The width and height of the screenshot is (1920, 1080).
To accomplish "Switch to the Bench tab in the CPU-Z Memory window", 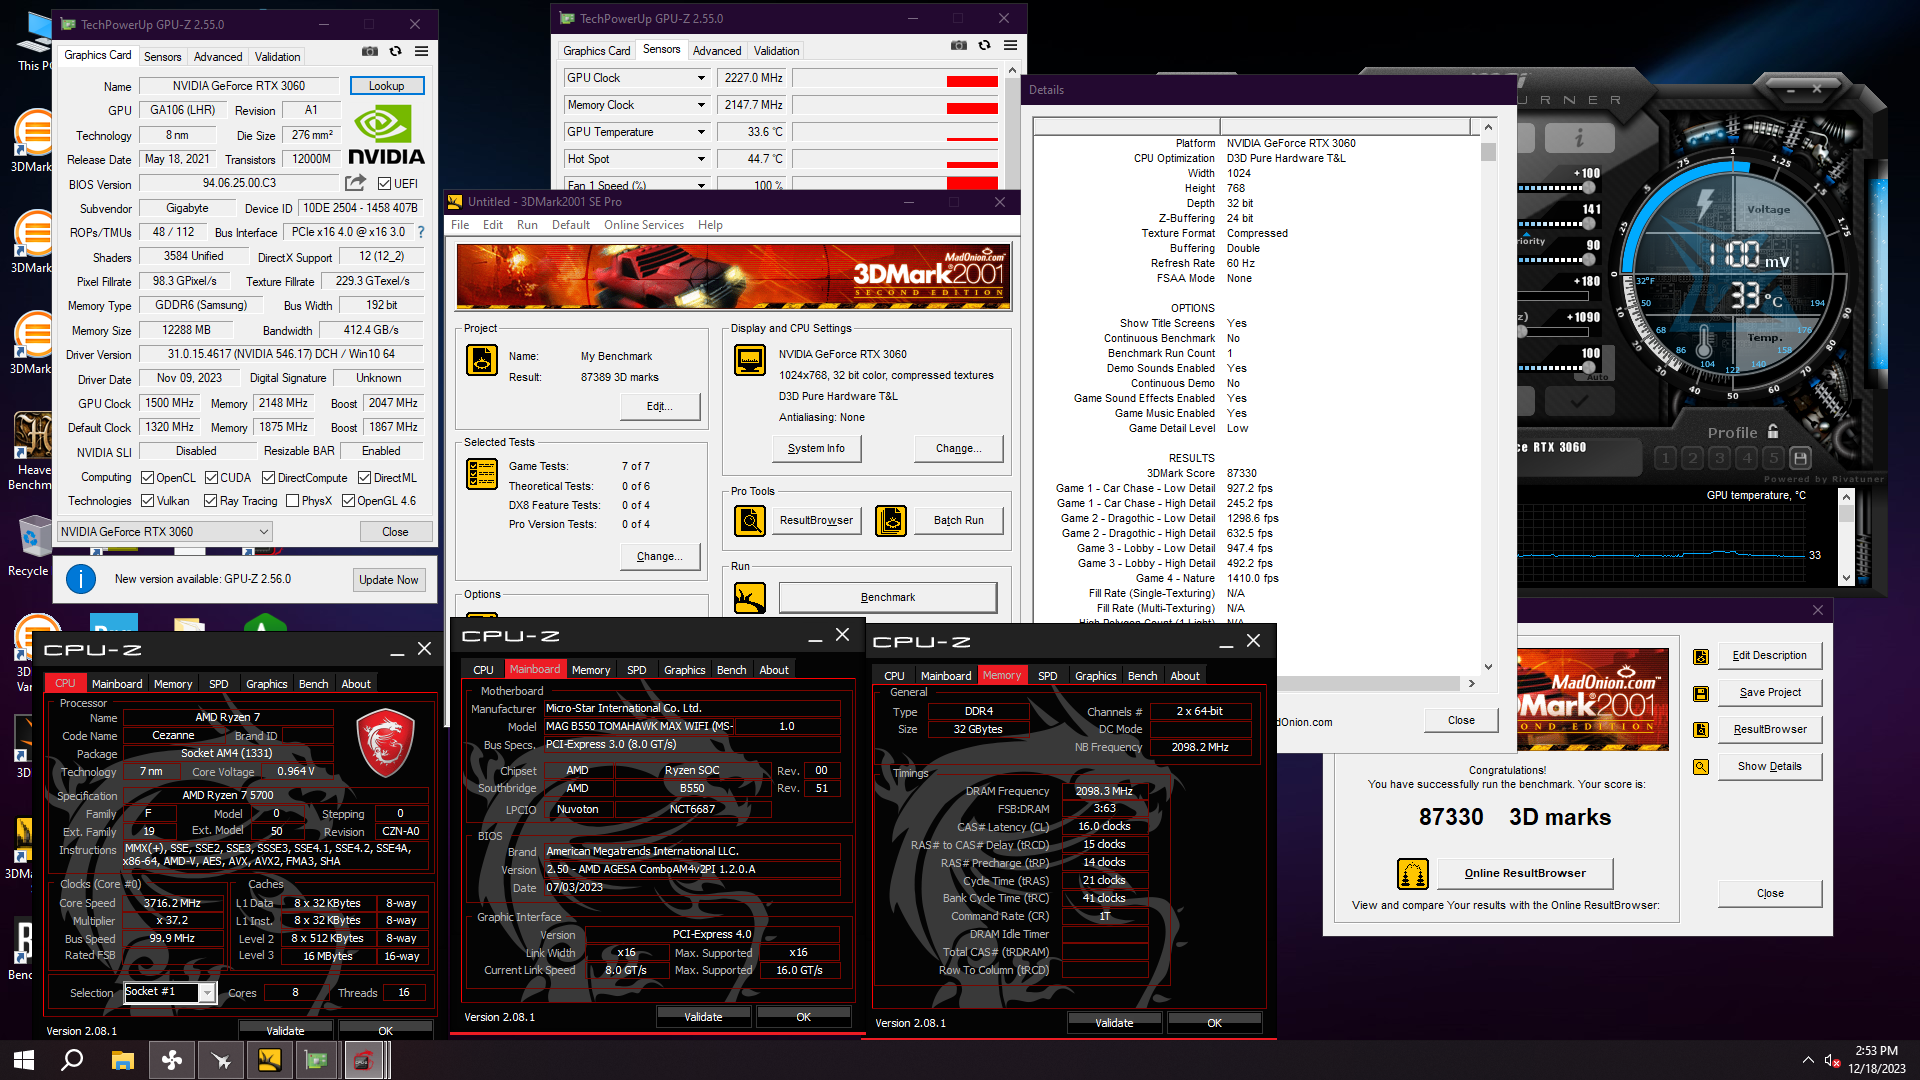I will [1142, 676].
